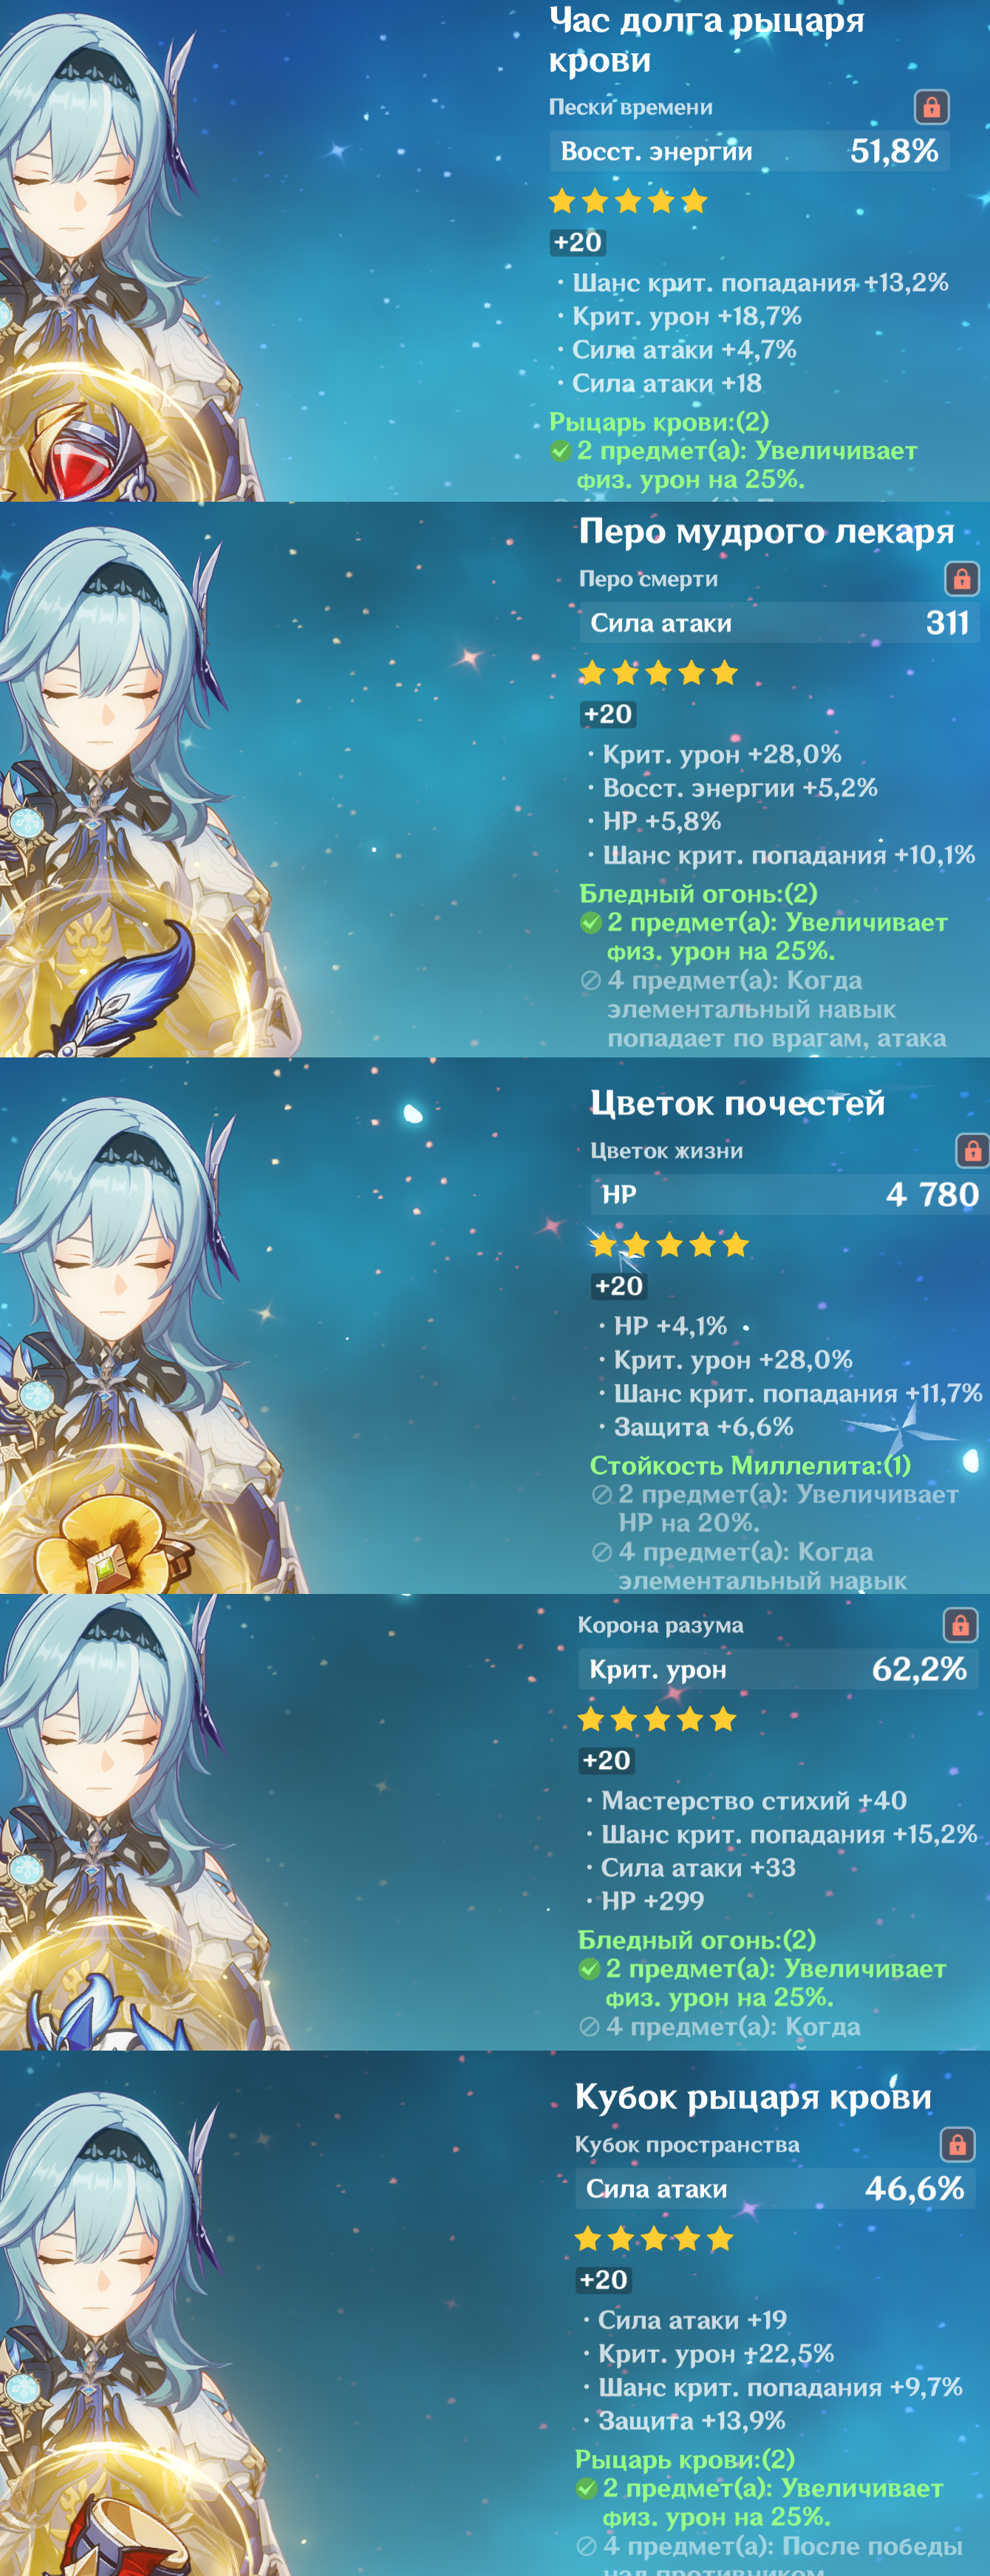Select the Крит. урон 62,2% main stat
This screenshot has height=2576, width=990.
tap(778, 1669)
